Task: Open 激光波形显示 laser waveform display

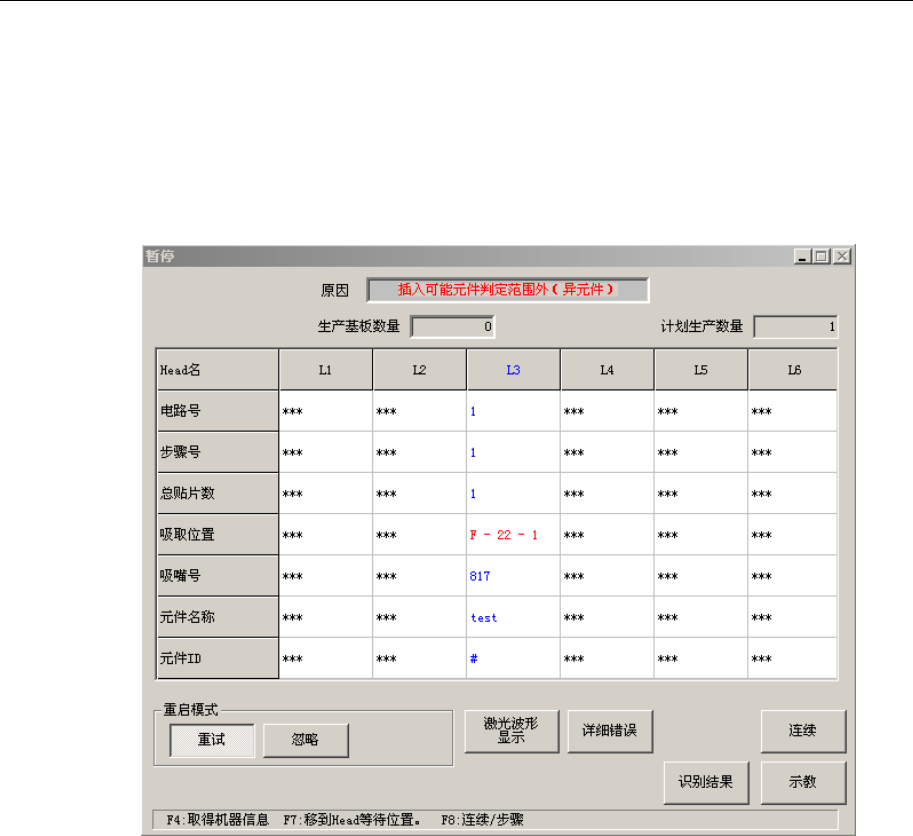Action: coord(511,731)
